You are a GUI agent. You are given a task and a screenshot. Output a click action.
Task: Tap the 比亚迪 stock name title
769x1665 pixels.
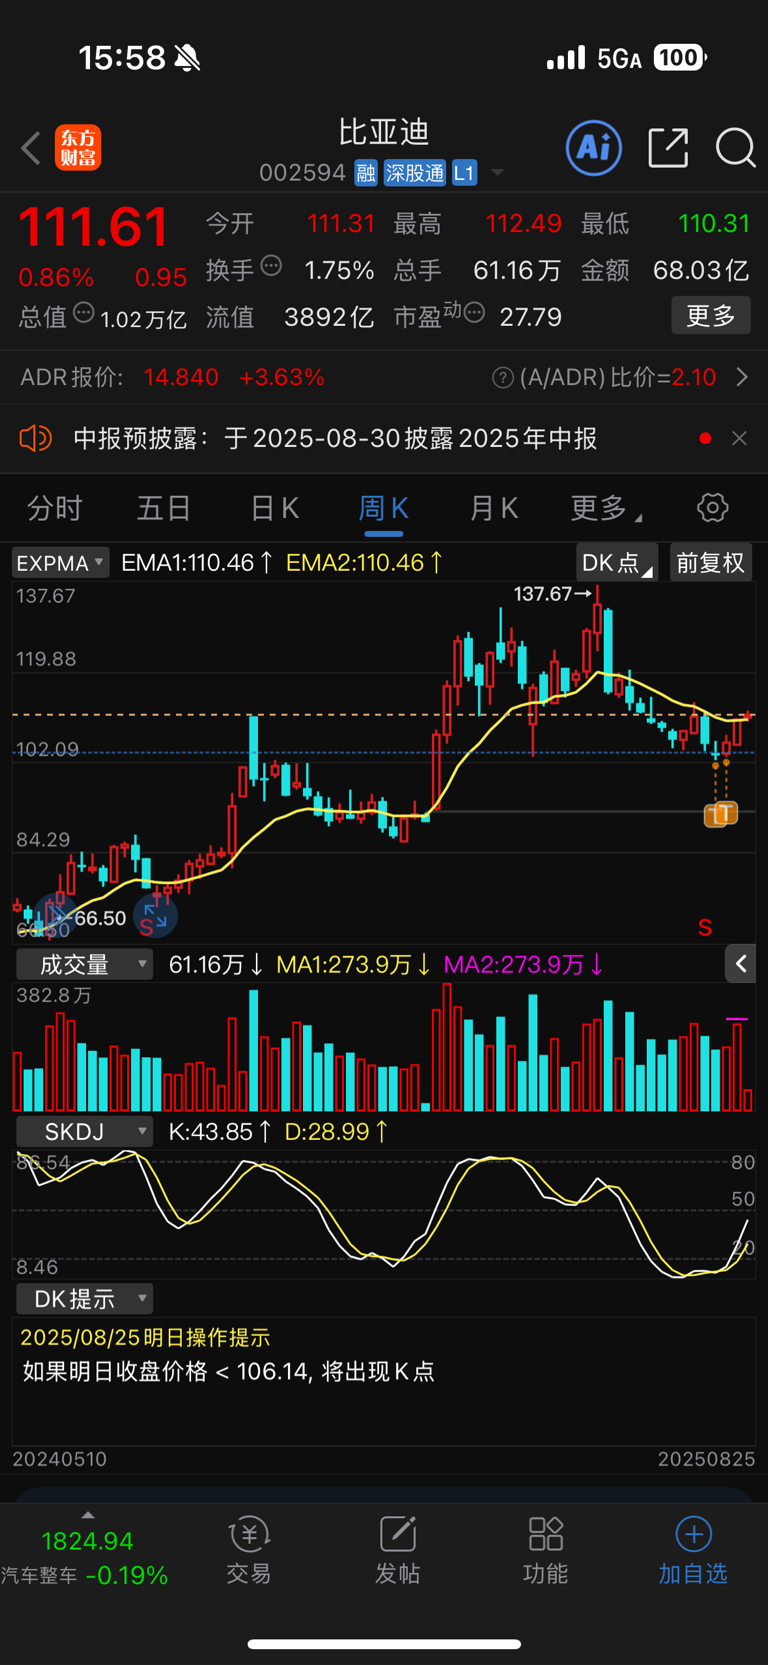(x=384, y=132)
